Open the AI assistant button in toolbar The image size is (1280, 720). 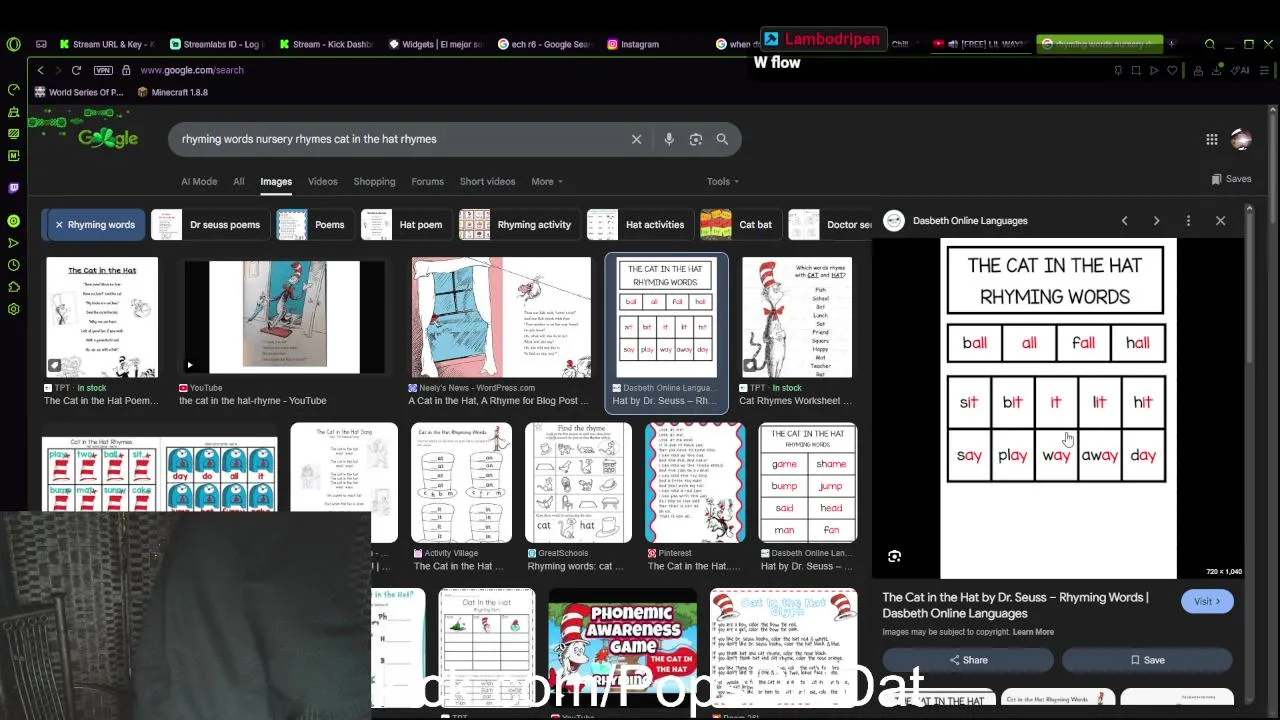click(x=1241, y=70)
